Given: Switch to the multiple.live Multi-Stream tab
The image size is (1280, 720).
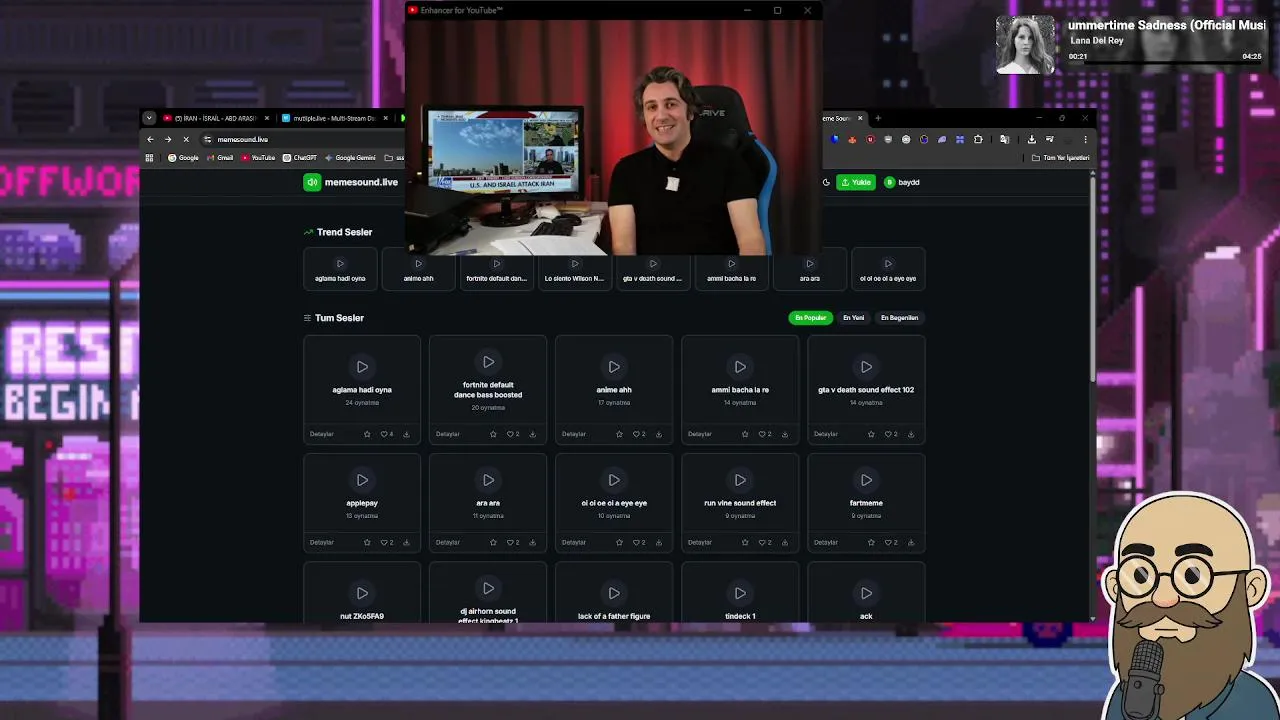Looking at the screenshot, I should [x=334, y=118].
